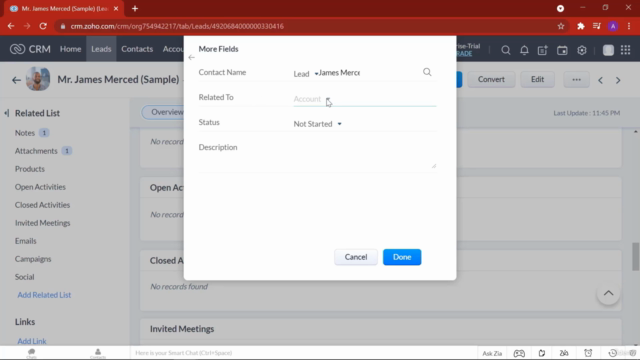The image size is (640, 360).
Task: Select Closed Activities in Related List
Action: [x=42, y=205]
